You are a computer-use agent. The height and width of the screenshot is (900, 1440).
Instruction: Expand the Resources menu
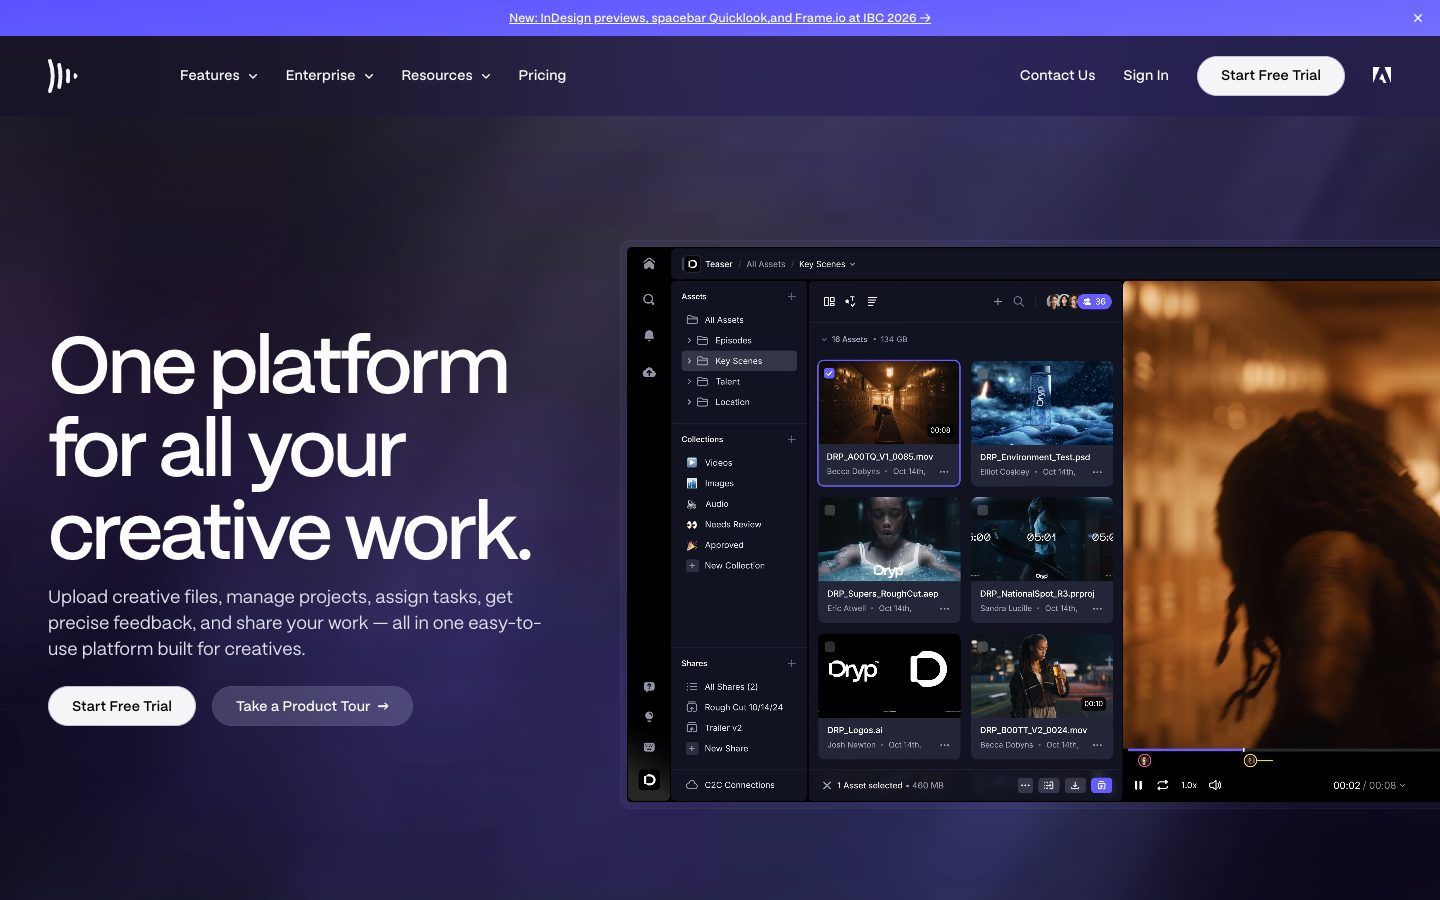point(445,75)
